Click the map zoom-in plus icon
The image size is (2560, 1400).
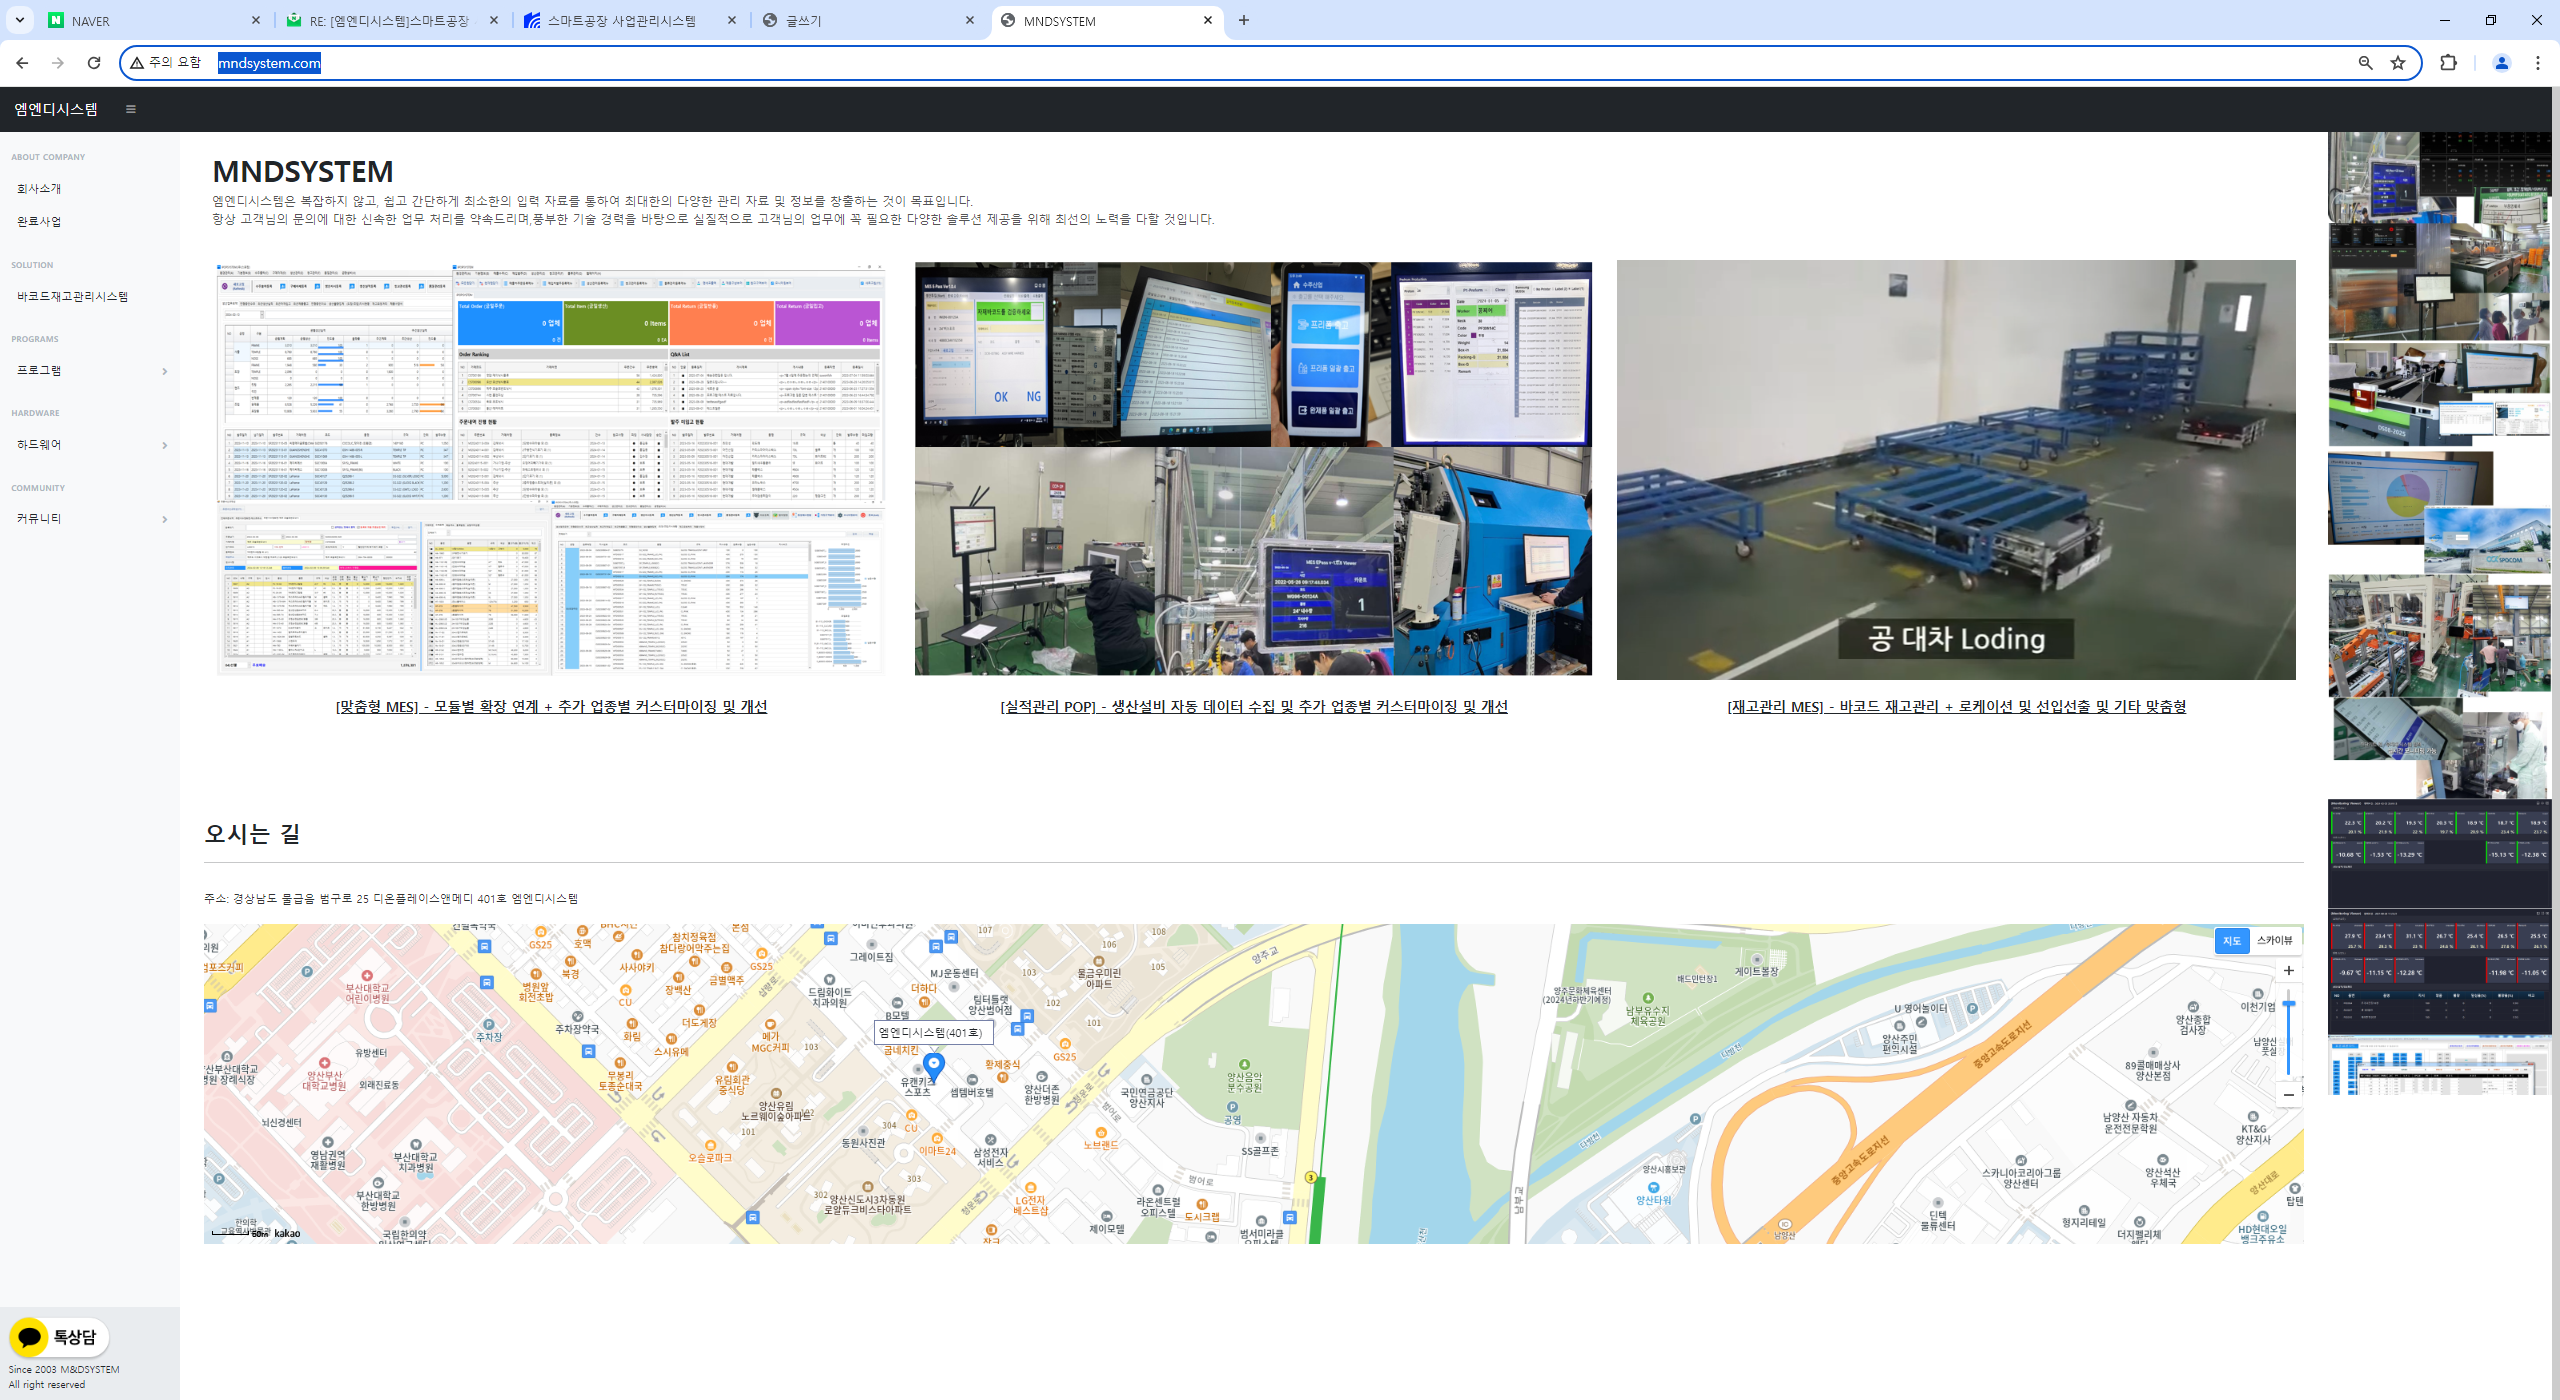[2288, 970]
